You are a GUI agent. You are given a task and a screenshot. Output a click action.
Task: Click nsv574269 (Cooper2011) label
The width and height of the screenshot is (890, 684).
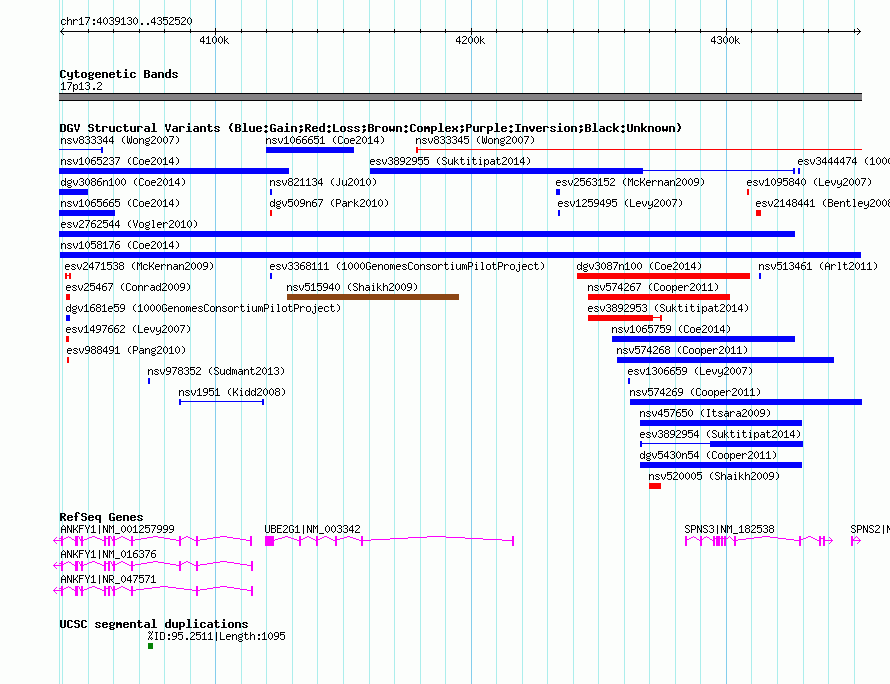click(695, 392)
